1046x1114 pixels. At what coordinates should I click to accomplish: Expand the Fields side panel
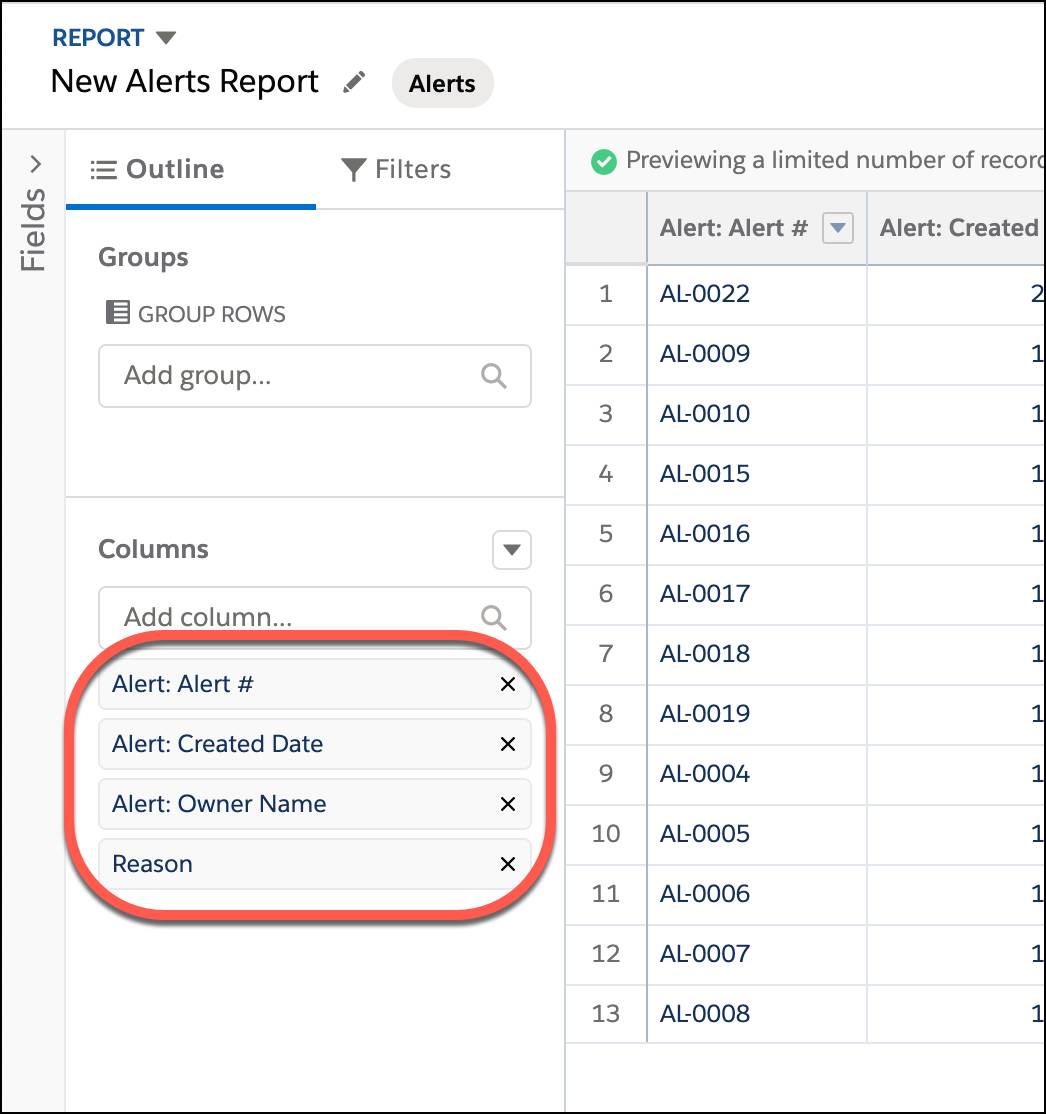[35, 164]
